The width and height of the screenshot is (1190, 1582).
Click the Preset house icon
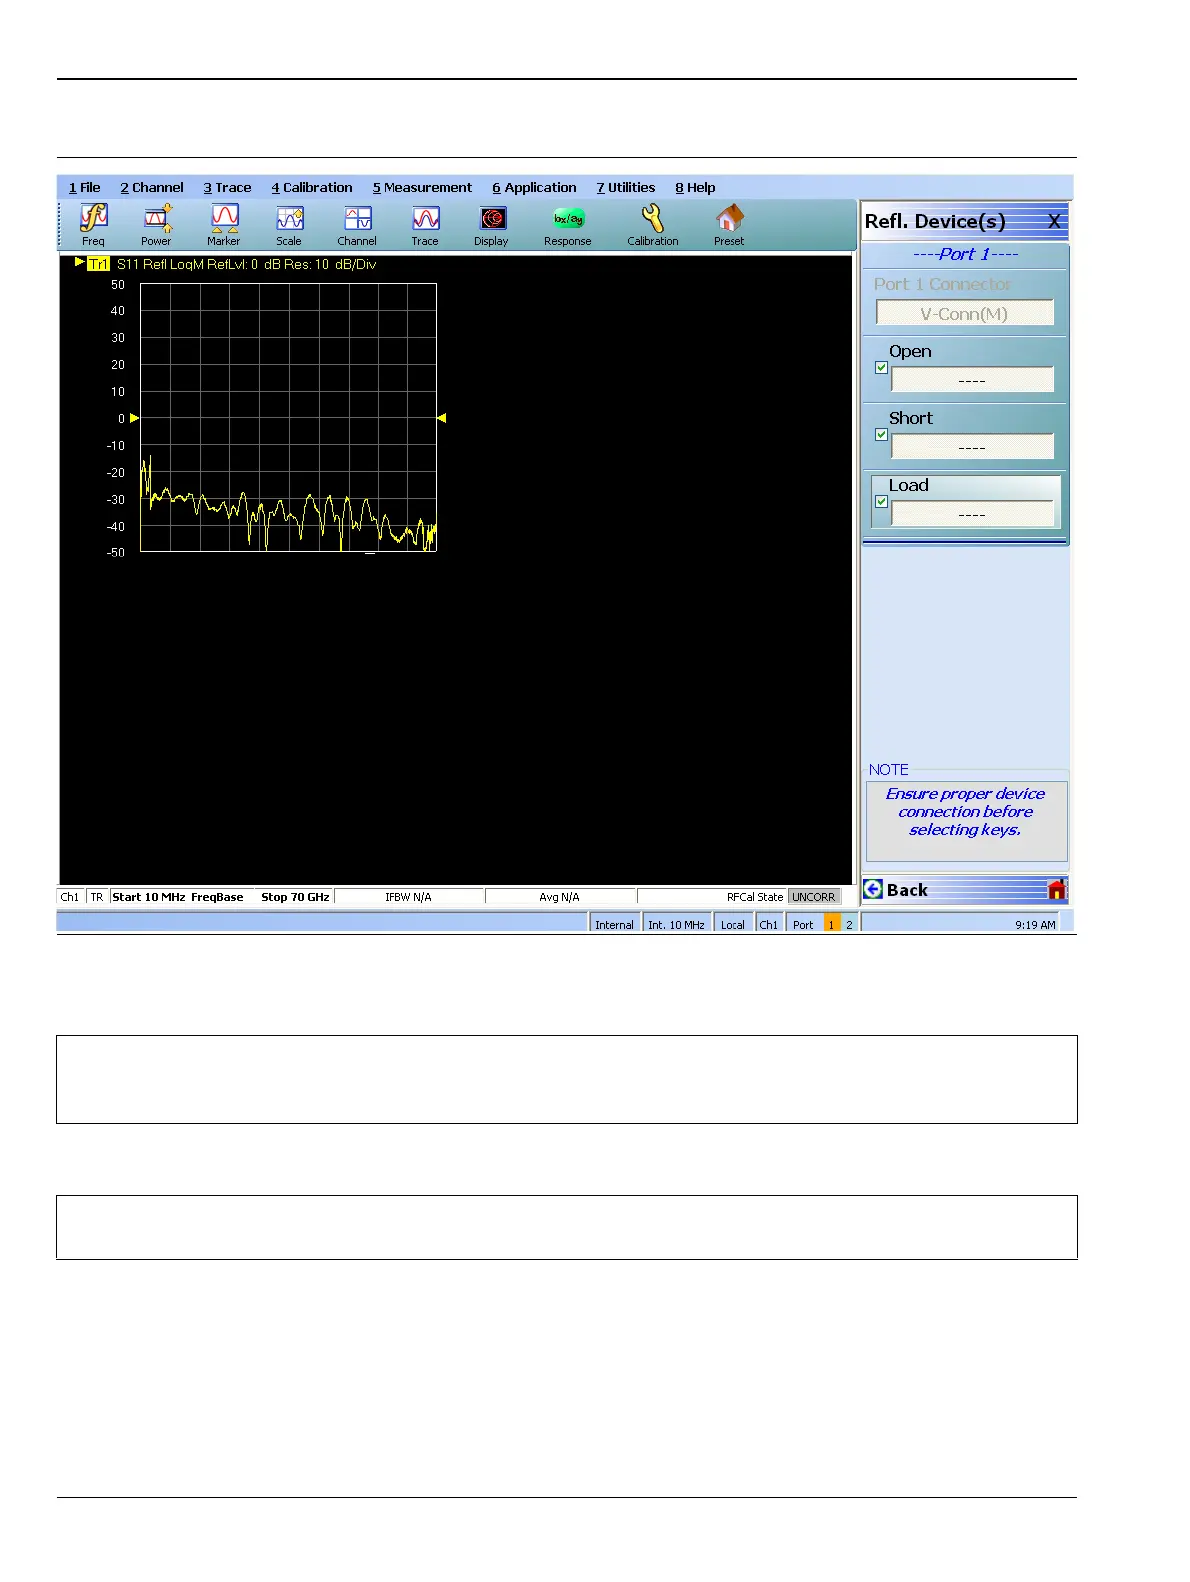pos(729,224)
